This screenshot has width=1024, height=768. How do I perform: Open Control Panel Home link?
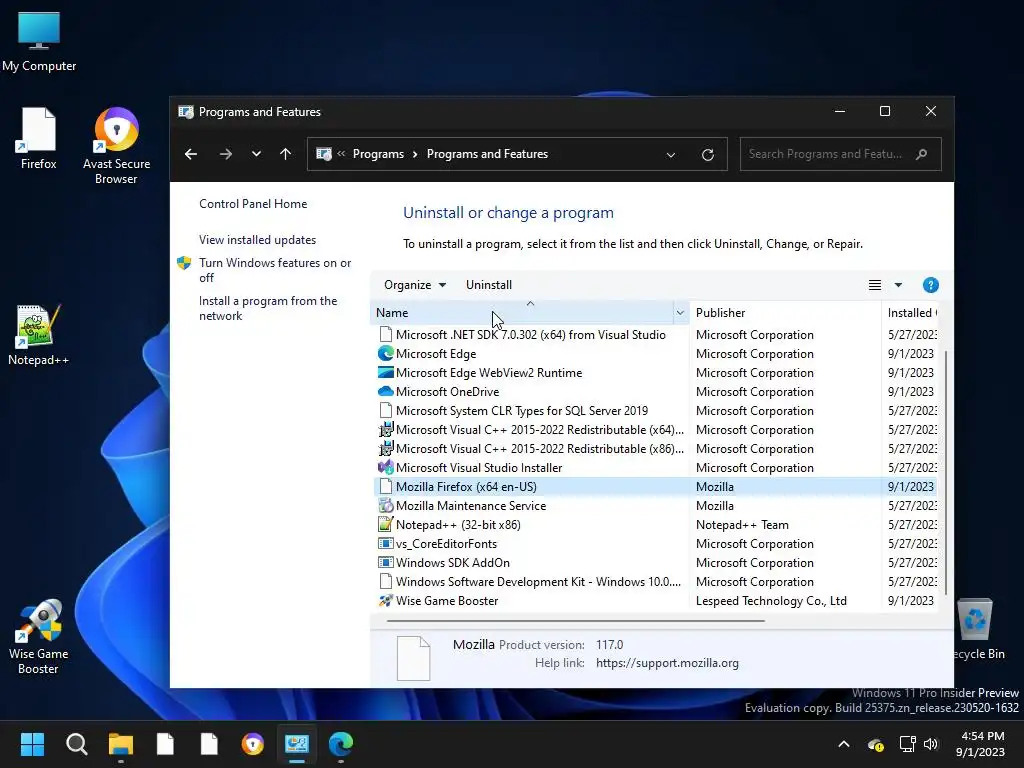point(253,204)
